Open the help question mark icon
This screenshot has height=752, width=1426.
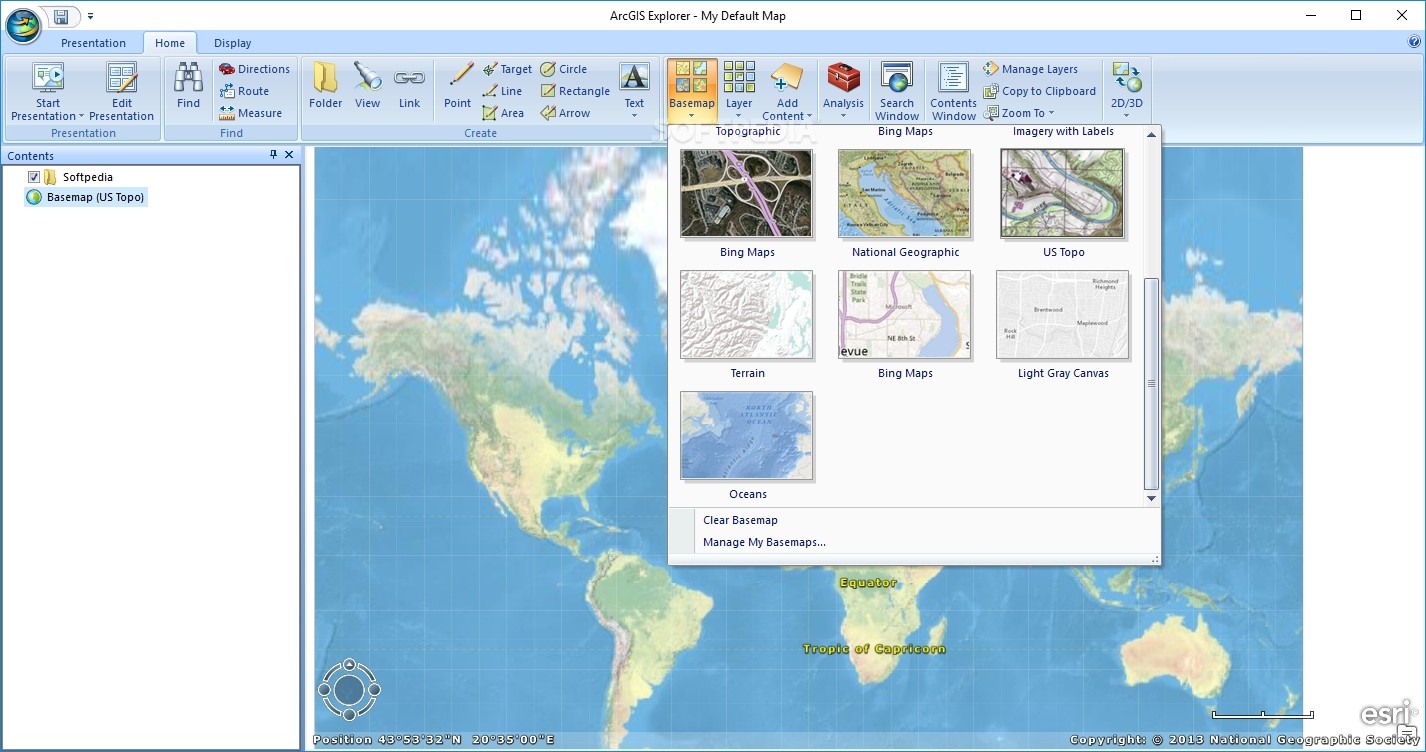(1414, 42)
